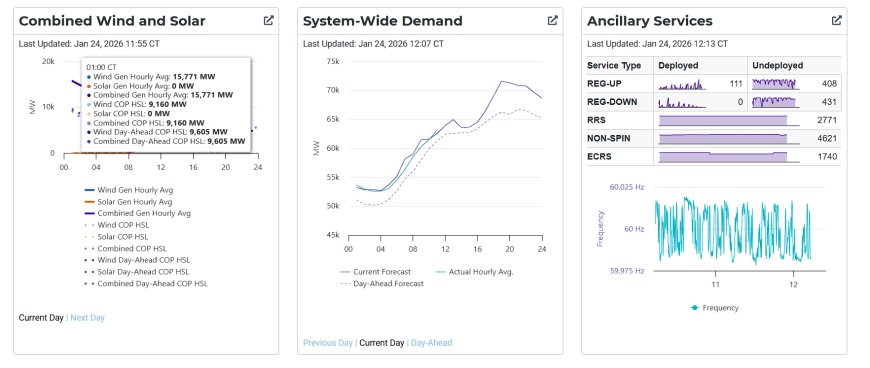Screen dimensions: 870x368
Task: Toggle Solar Day-Ahead COP HSL legend entry
Action: [x=136, y=272]
